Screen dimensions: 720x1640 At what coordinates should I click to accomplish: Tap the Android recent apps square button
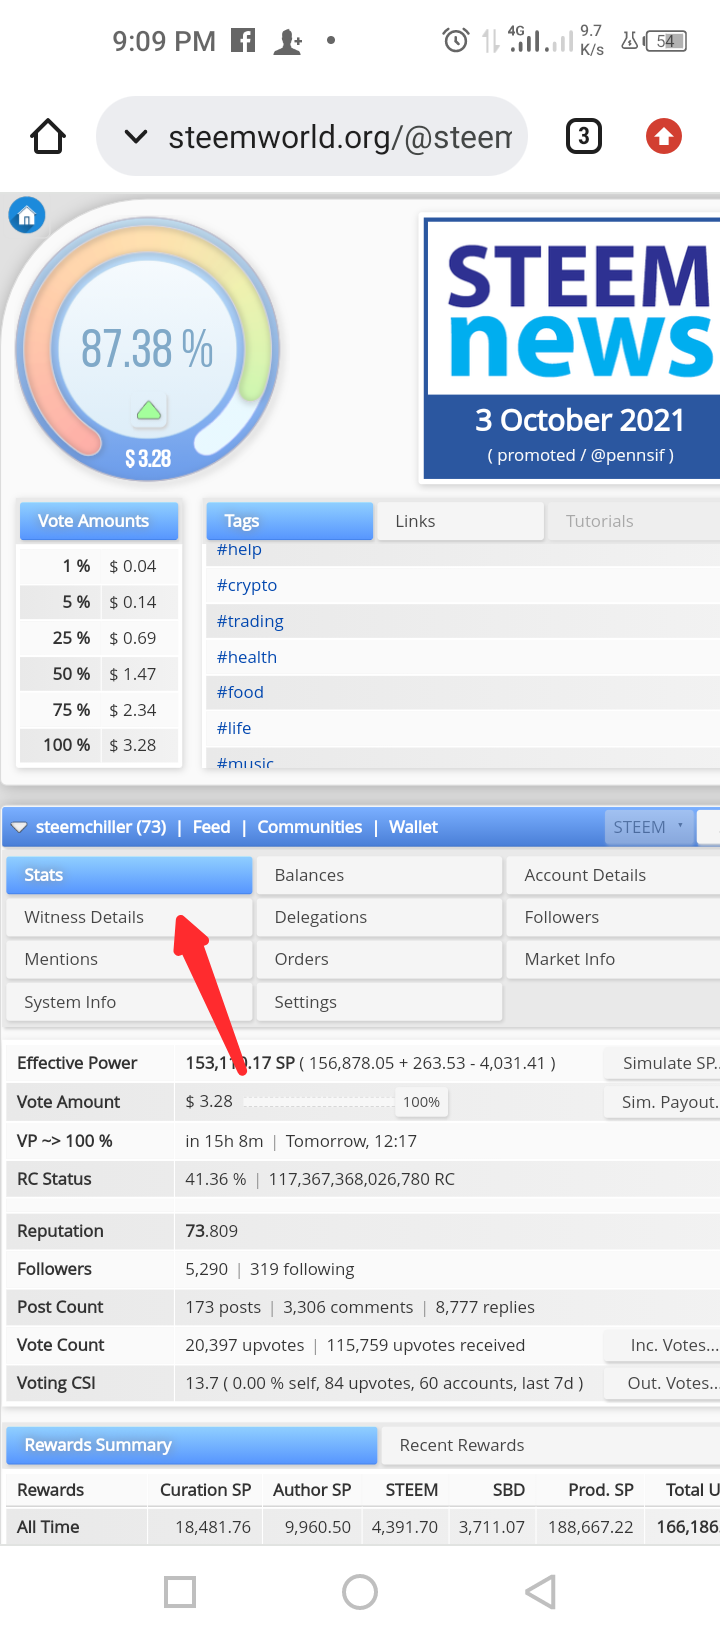tap(180, 1591)
